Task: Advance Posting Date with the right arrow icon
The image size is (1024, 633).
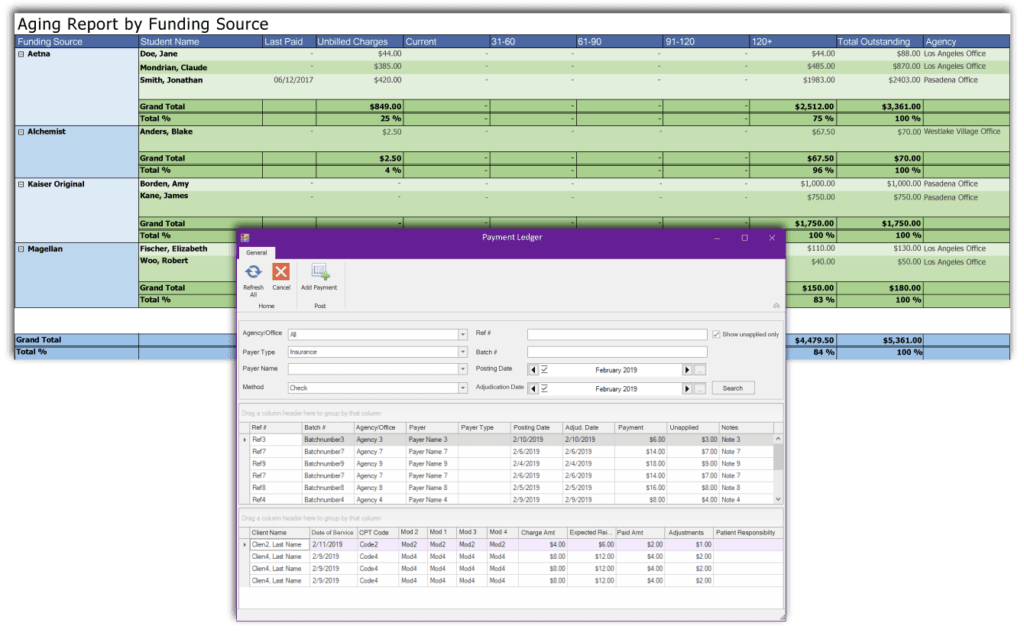Action: pos(688,369)
